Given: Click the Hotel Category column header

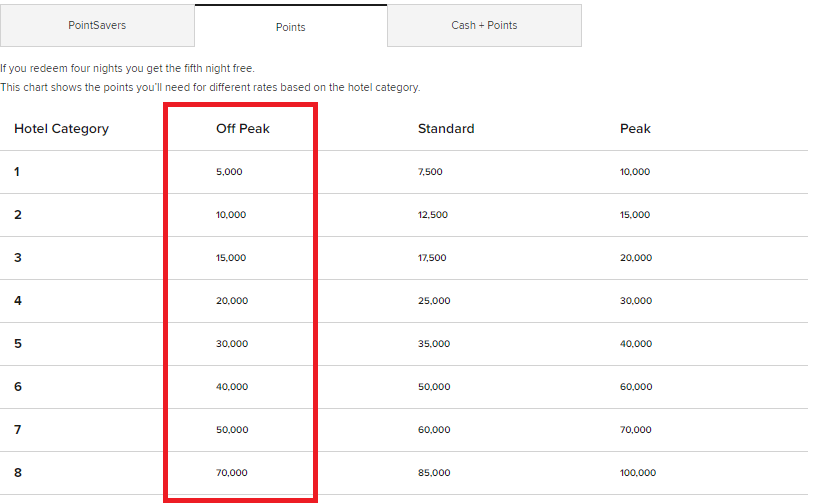Looking at the screenshot, I should 61,129.
